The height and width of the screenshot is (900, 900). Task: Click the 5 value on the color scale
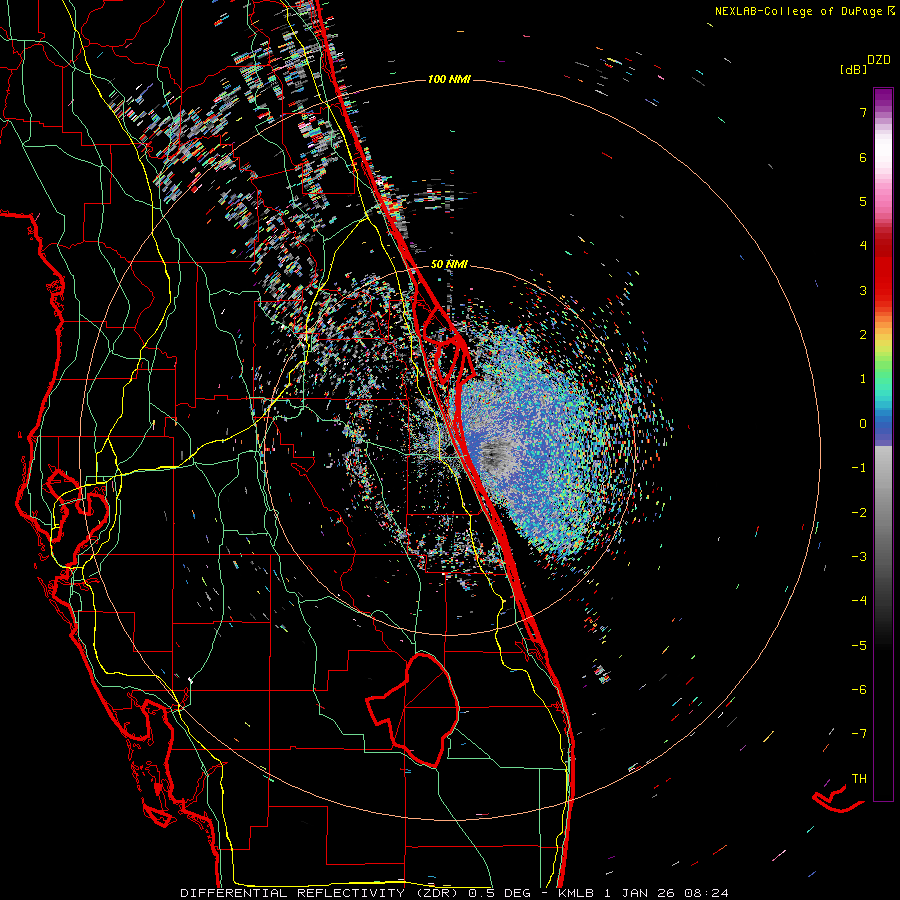point(863,201)
